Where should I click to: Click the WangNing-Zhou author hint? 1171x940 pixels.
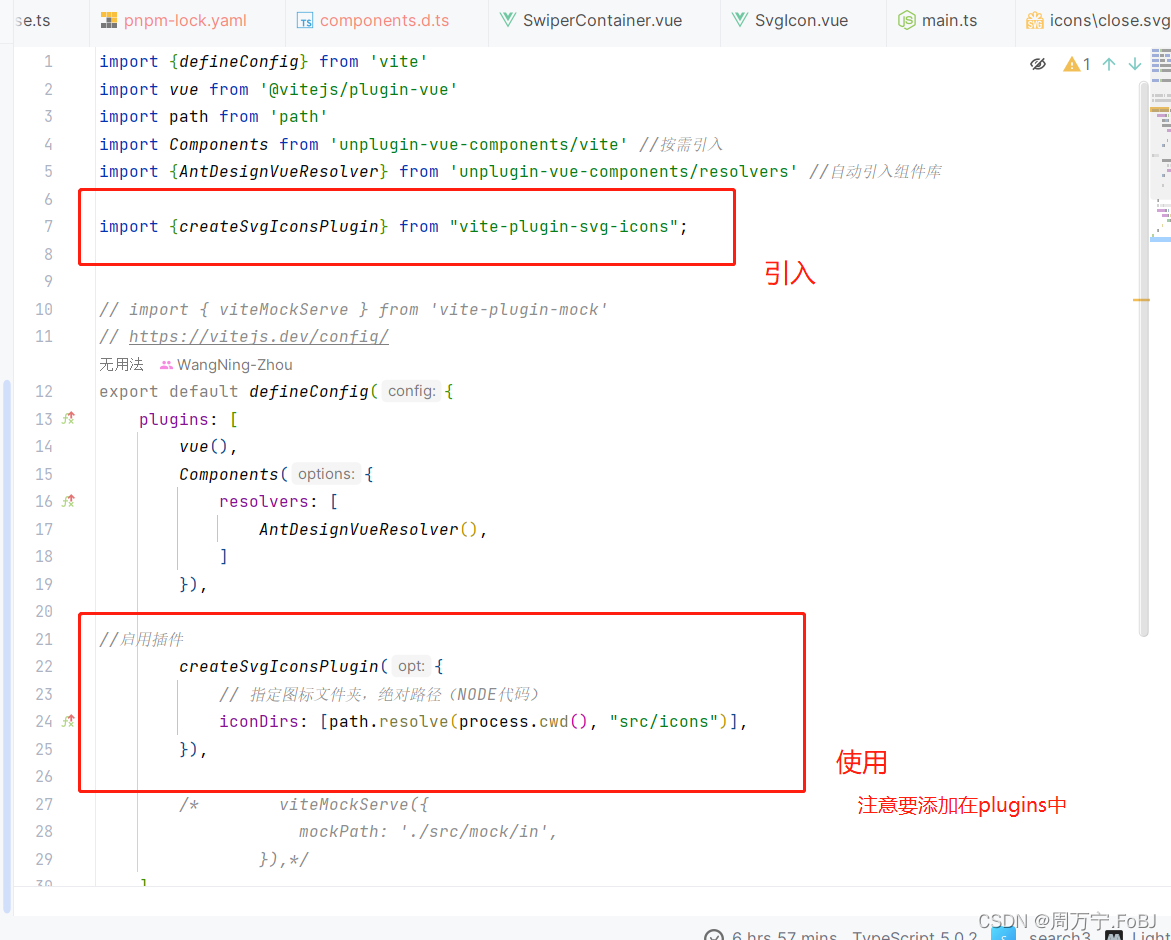(x=234, y=365)
